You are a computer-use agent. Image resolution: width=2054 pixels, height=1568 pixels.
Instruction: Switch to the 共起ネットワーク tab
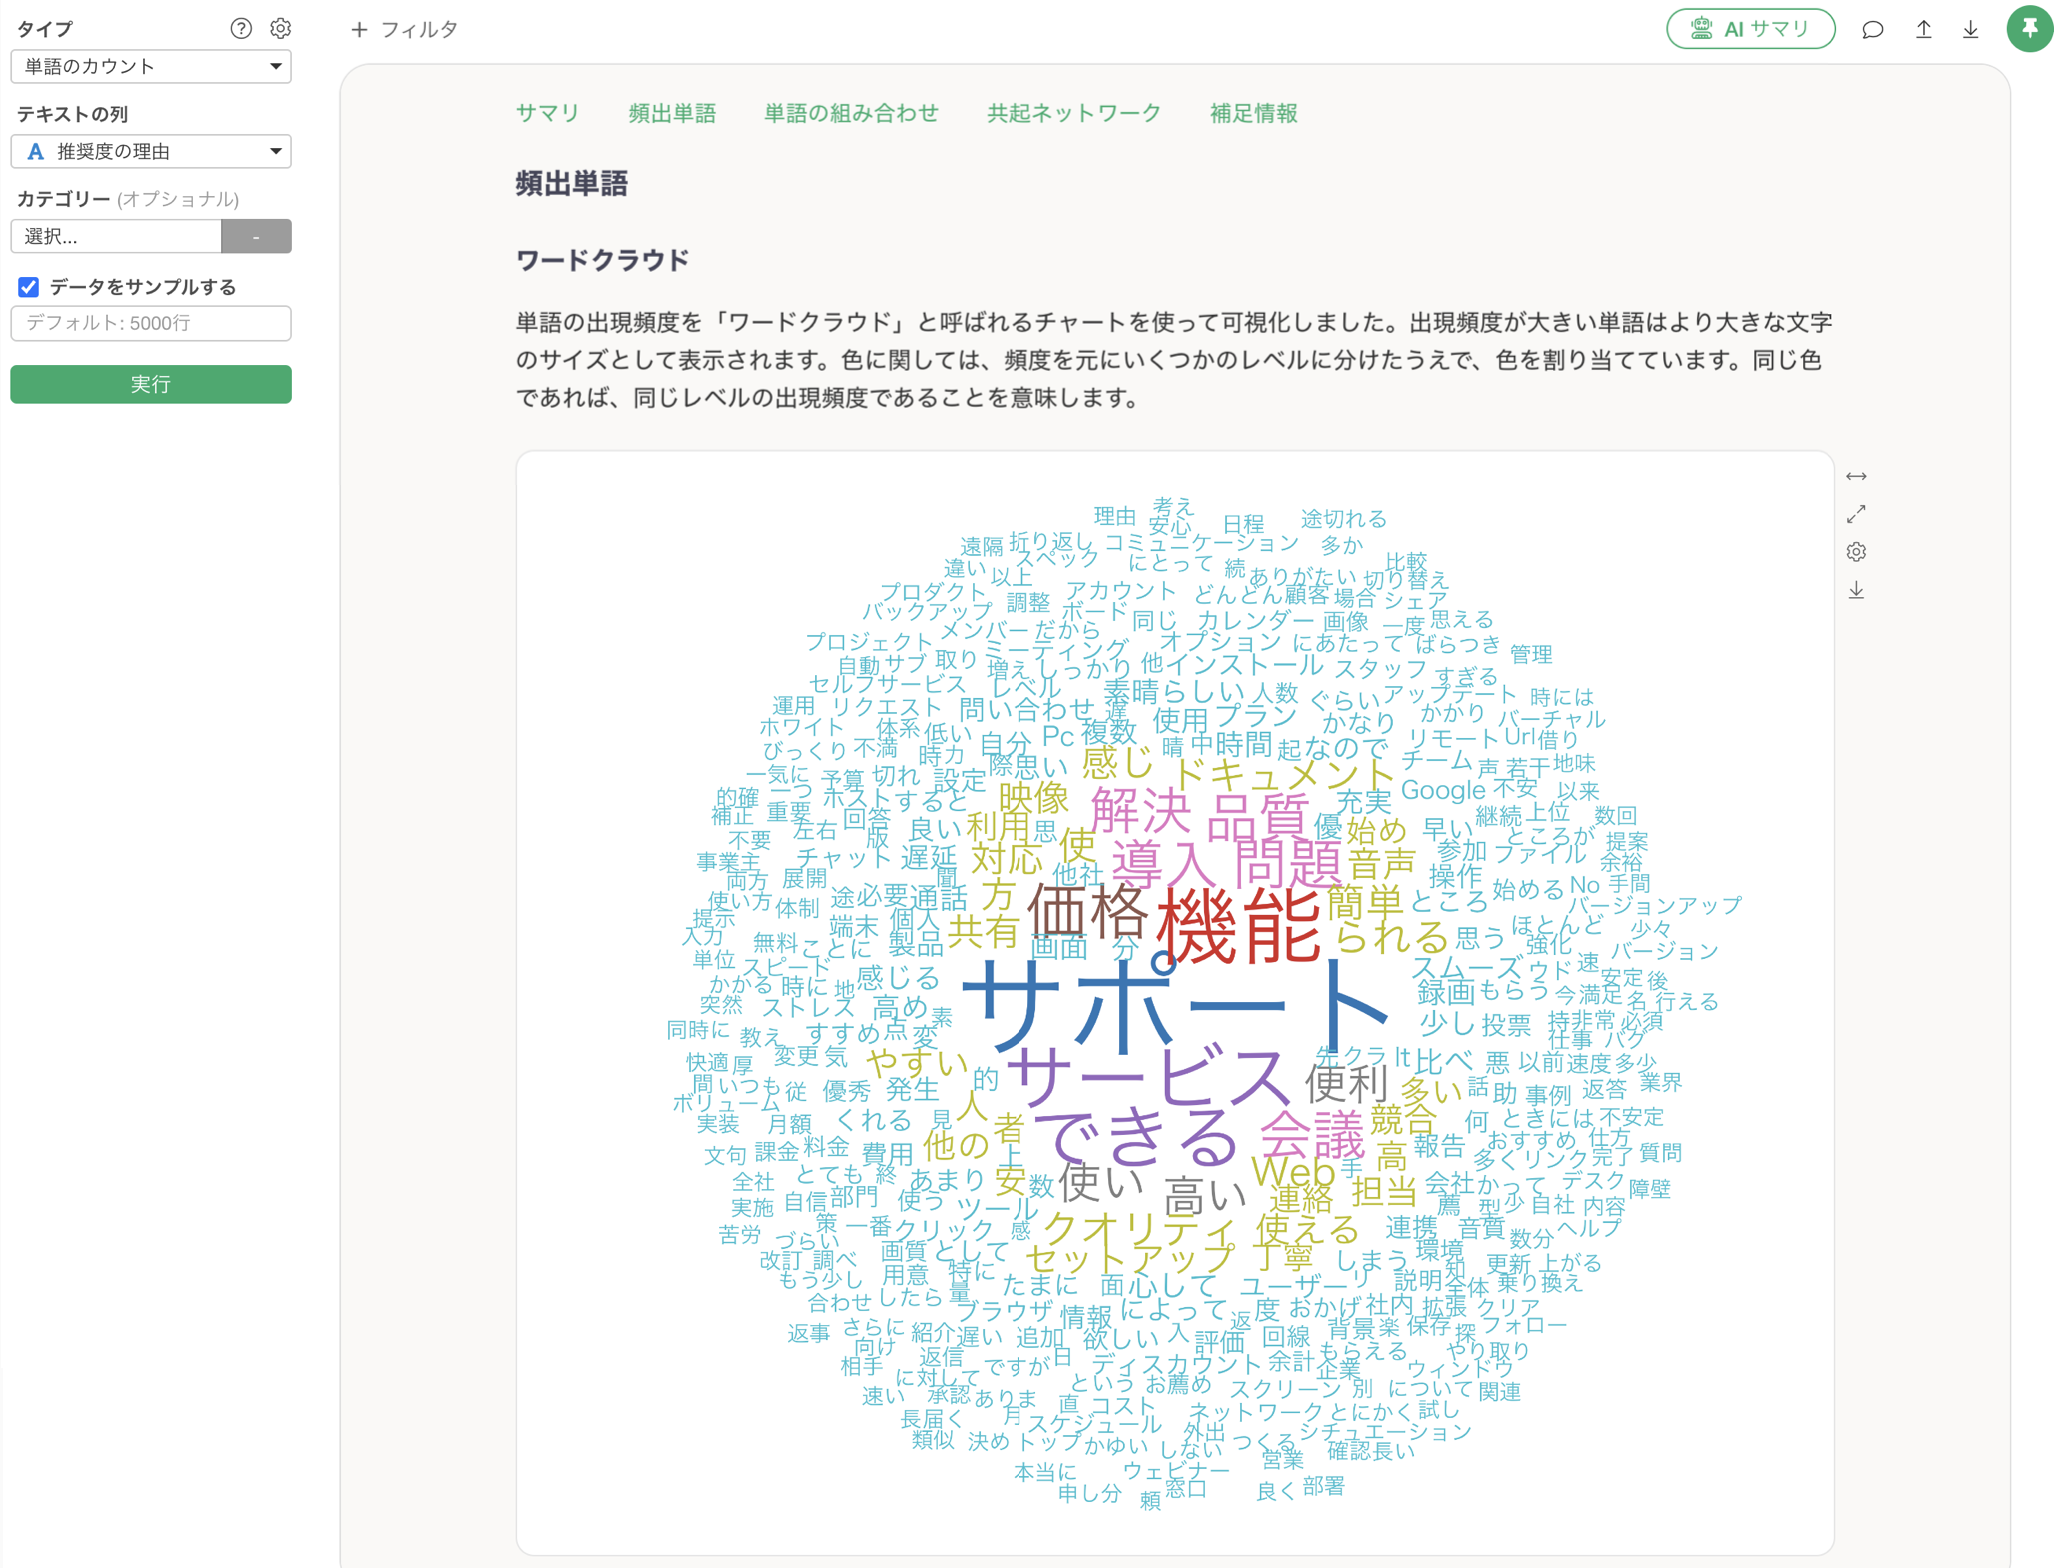(x=1073, y=113)
